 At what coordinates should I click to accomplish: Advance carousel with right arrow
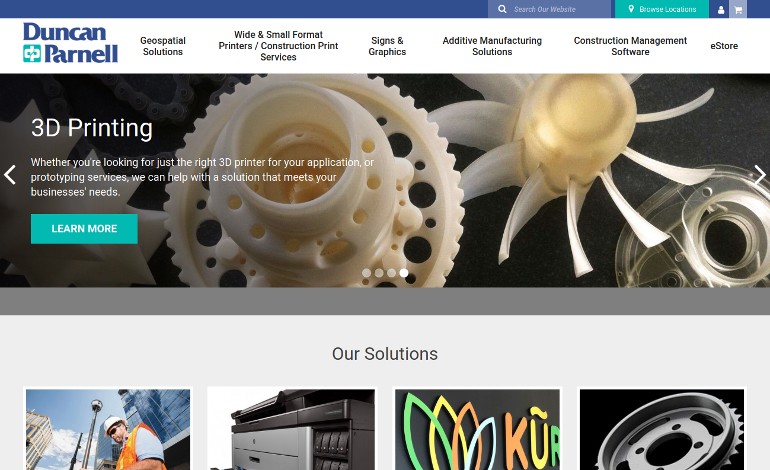pos(759,174)
